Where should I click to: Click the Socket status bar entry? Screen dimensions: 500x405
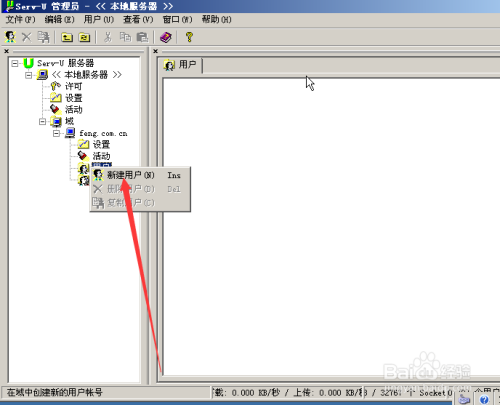click(x=432, y=393)
